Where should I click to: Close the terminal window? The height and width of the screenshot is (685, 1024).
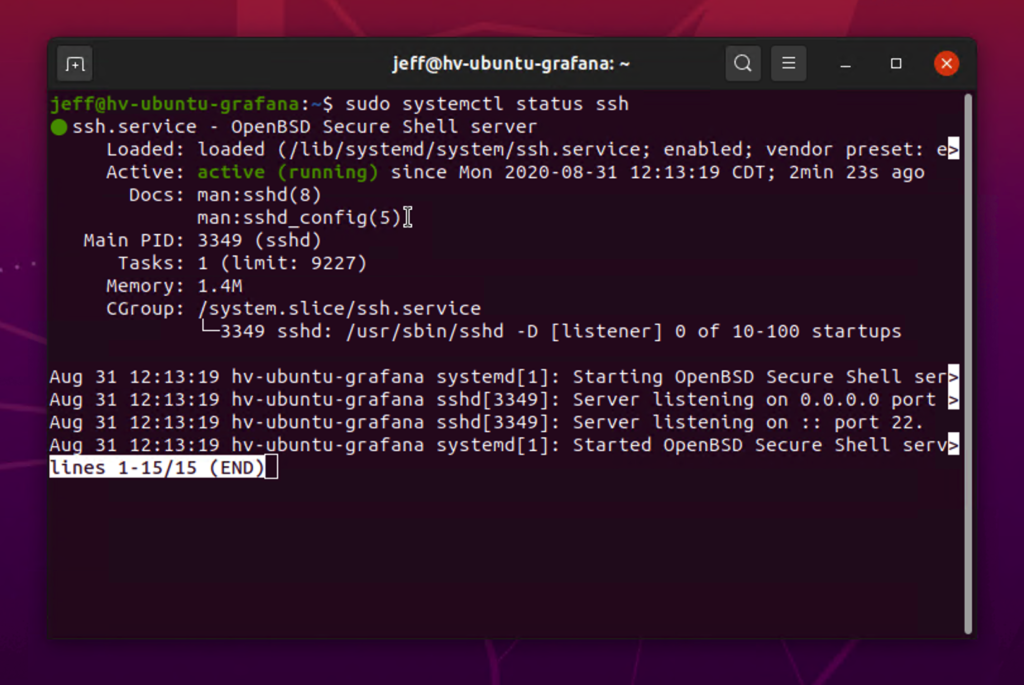tap(946, 63)
